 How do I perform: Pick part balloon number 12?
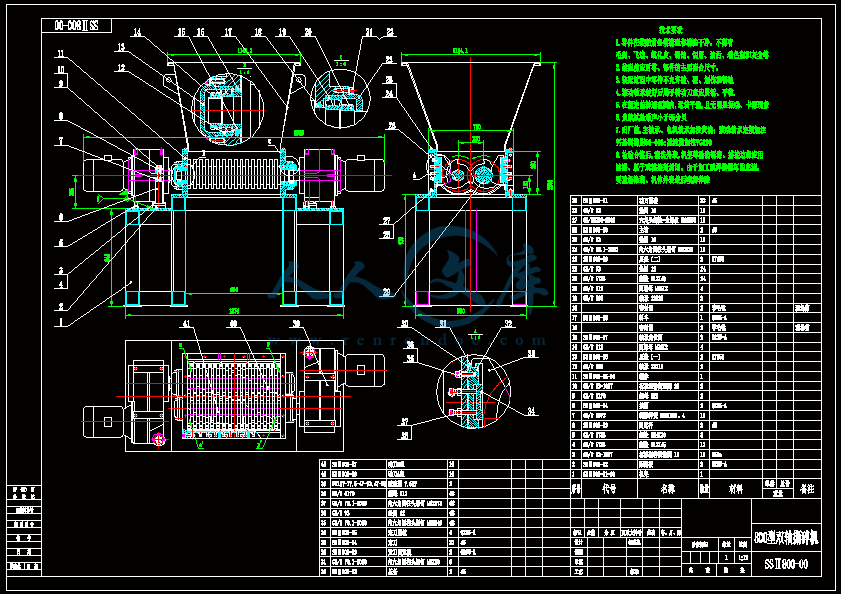point(121,68)
